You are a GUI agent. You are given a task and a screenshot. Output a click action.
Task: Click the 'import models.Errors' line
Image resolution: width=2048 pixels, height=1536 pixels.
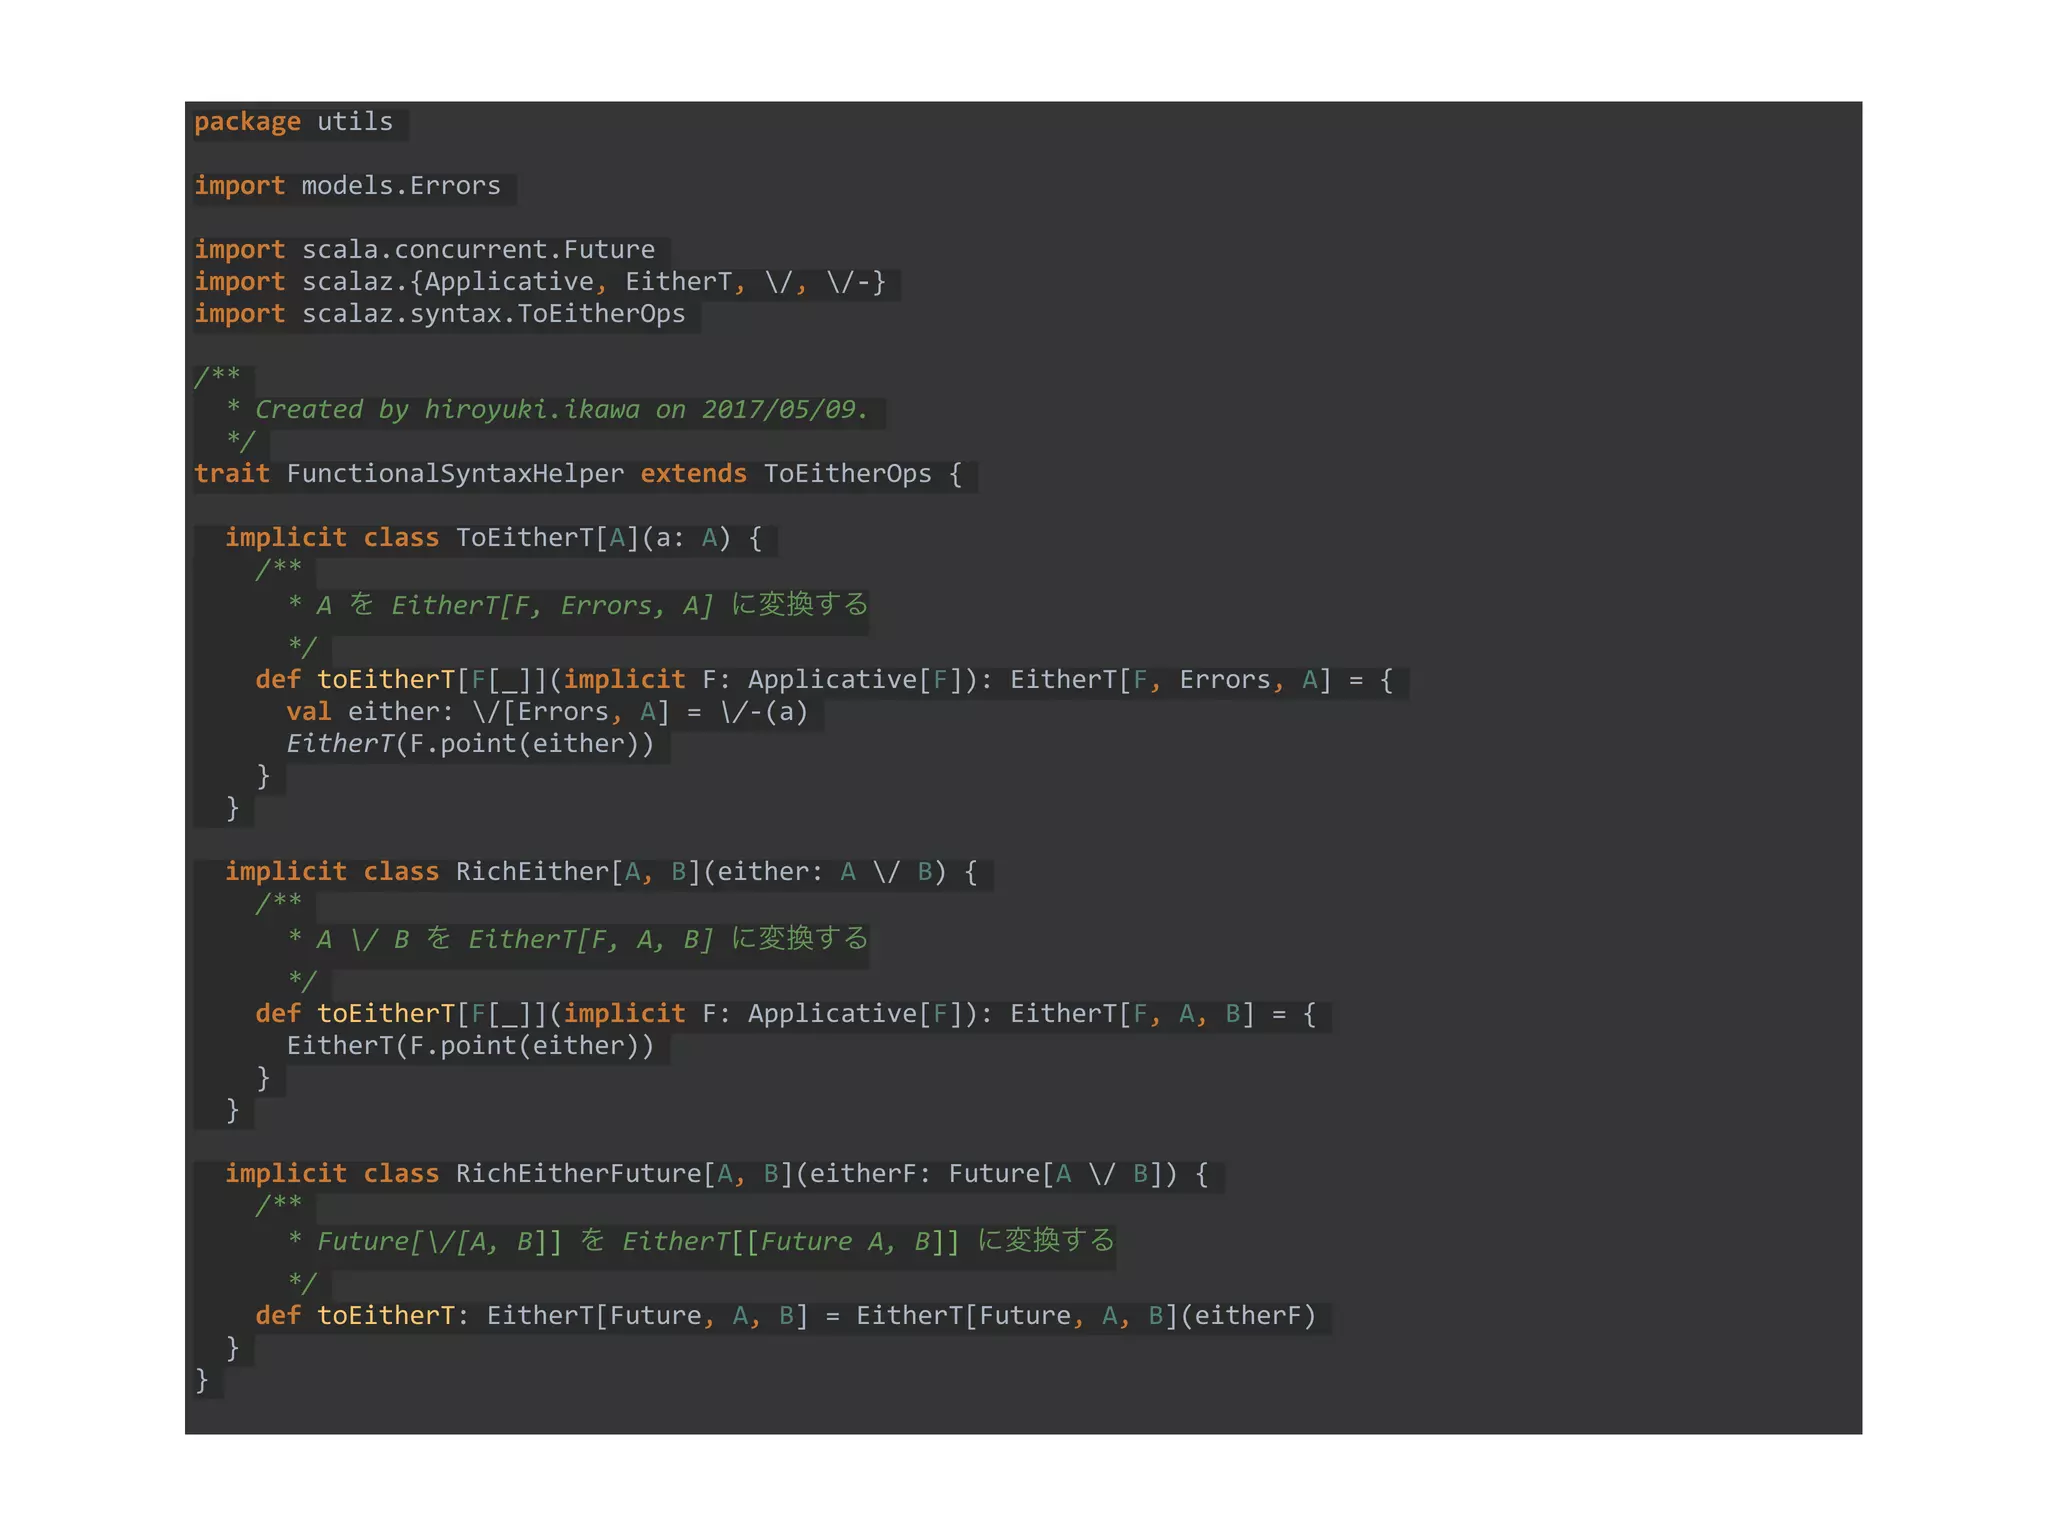[x=347, y=186]
